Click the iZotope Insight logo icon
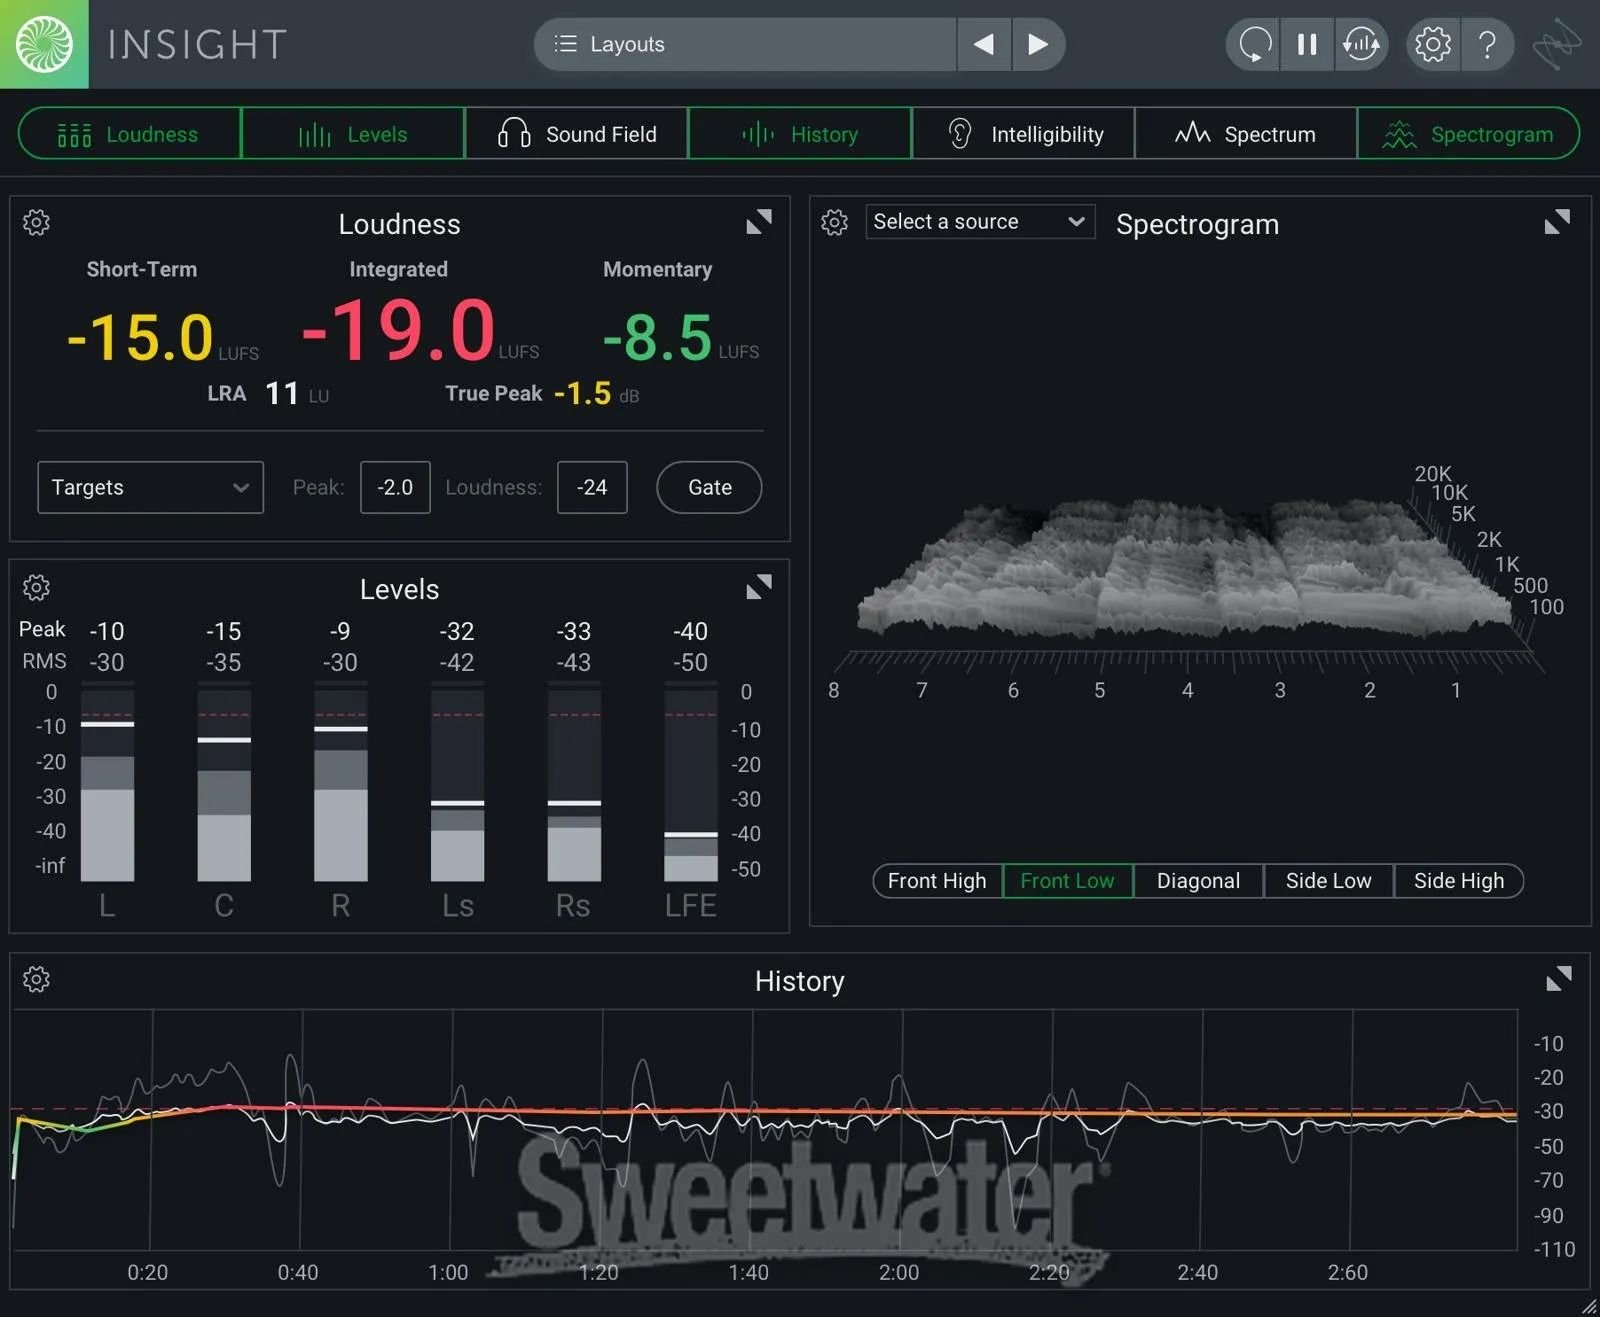Image resolution: width=1600 pixels, height=1317 pixels. (44, 44)
